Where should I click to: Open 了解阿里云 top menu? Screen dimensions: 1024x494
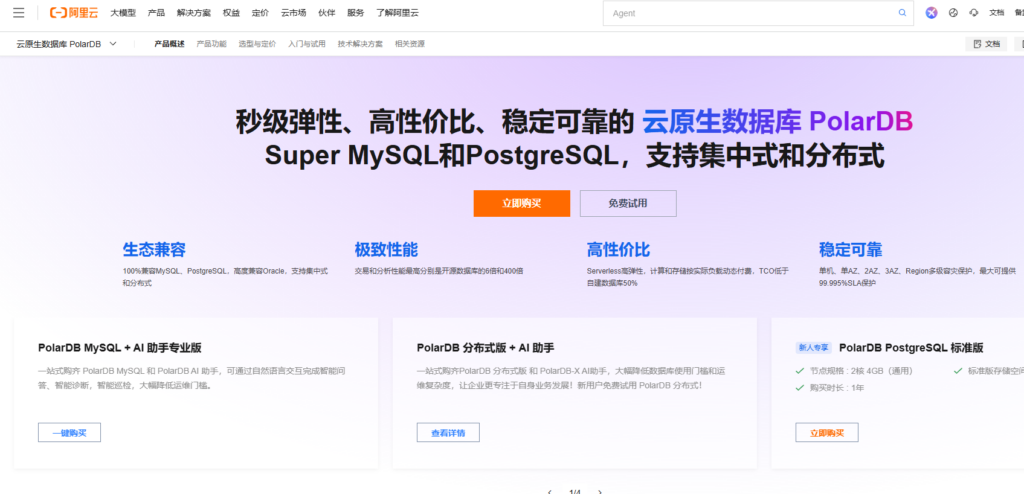[x=397, y=13]
